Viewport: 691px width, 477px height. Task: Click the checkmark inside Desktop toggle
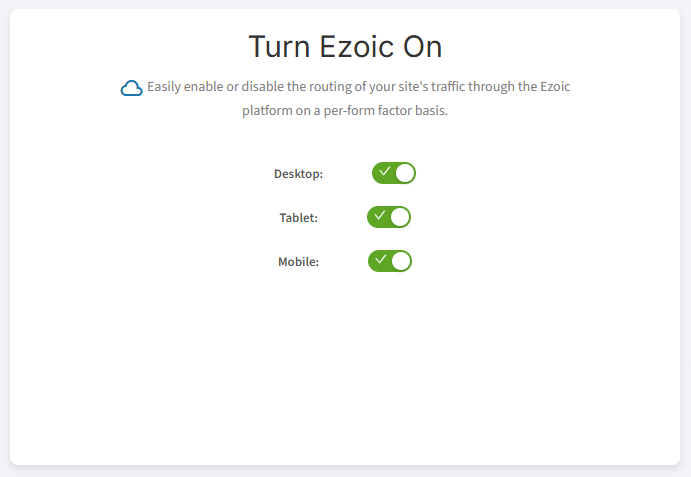coord(384,172)
